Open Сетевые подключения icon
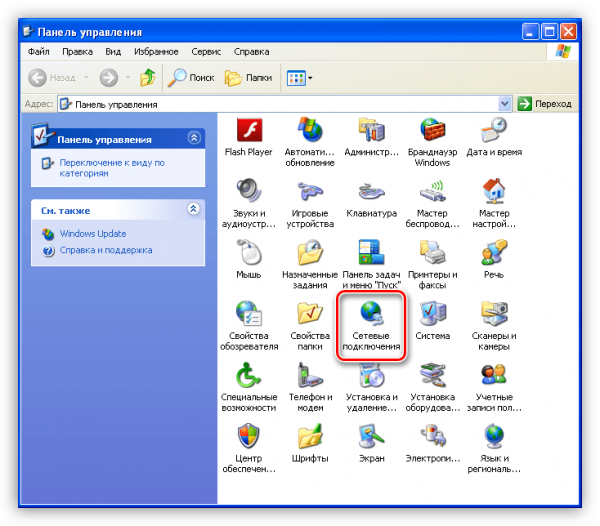The image size is (600, 526). (x=371, y=313)
